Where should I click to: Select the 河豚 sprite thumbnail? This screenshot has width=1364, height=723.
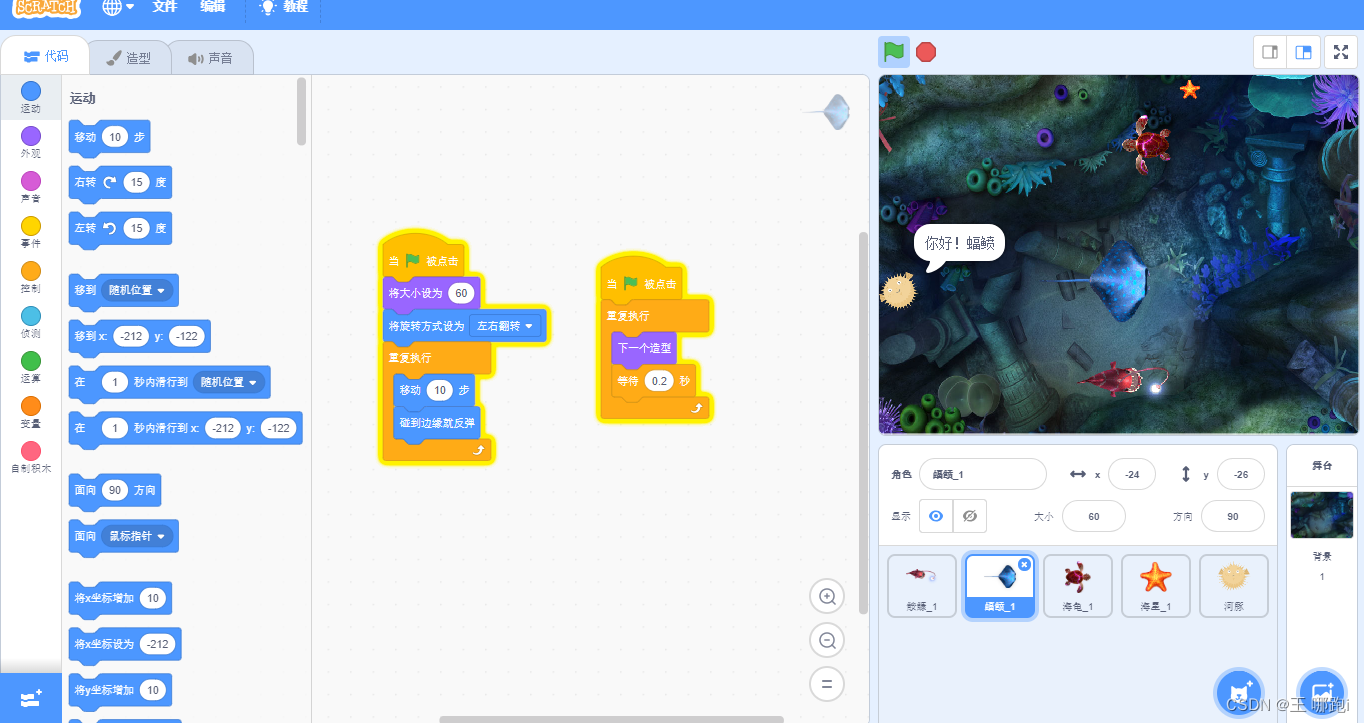1233,585
